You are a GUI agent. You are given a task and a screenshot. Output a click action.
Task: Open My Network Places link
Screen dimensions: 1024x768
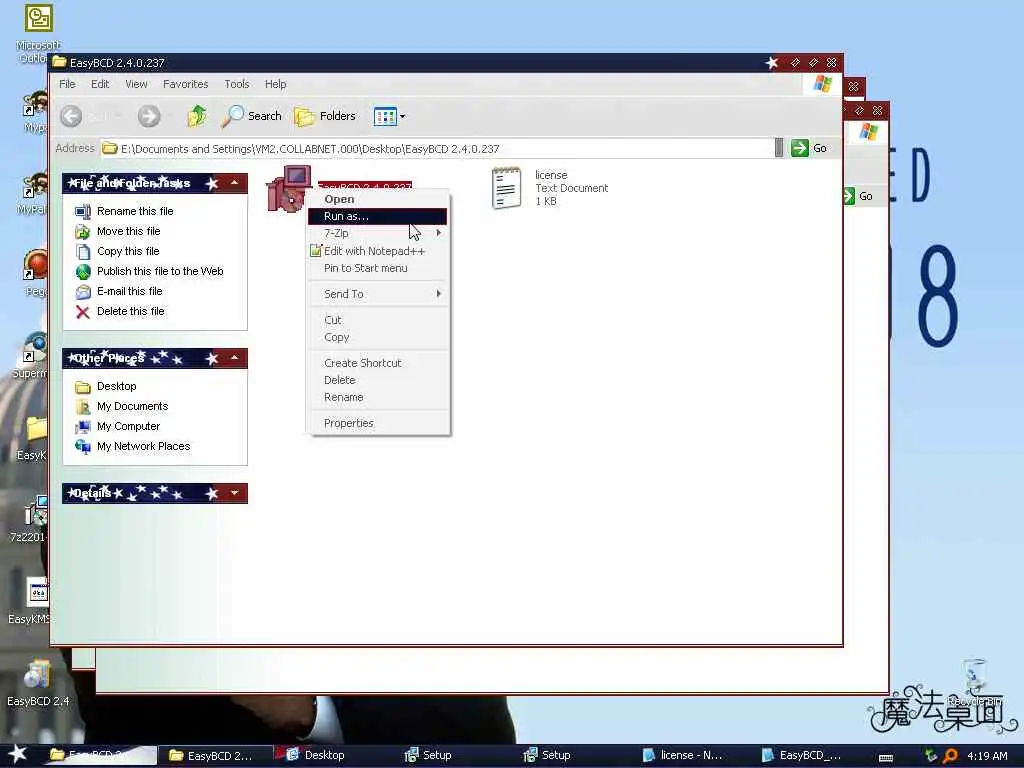(x=144, y=447)
